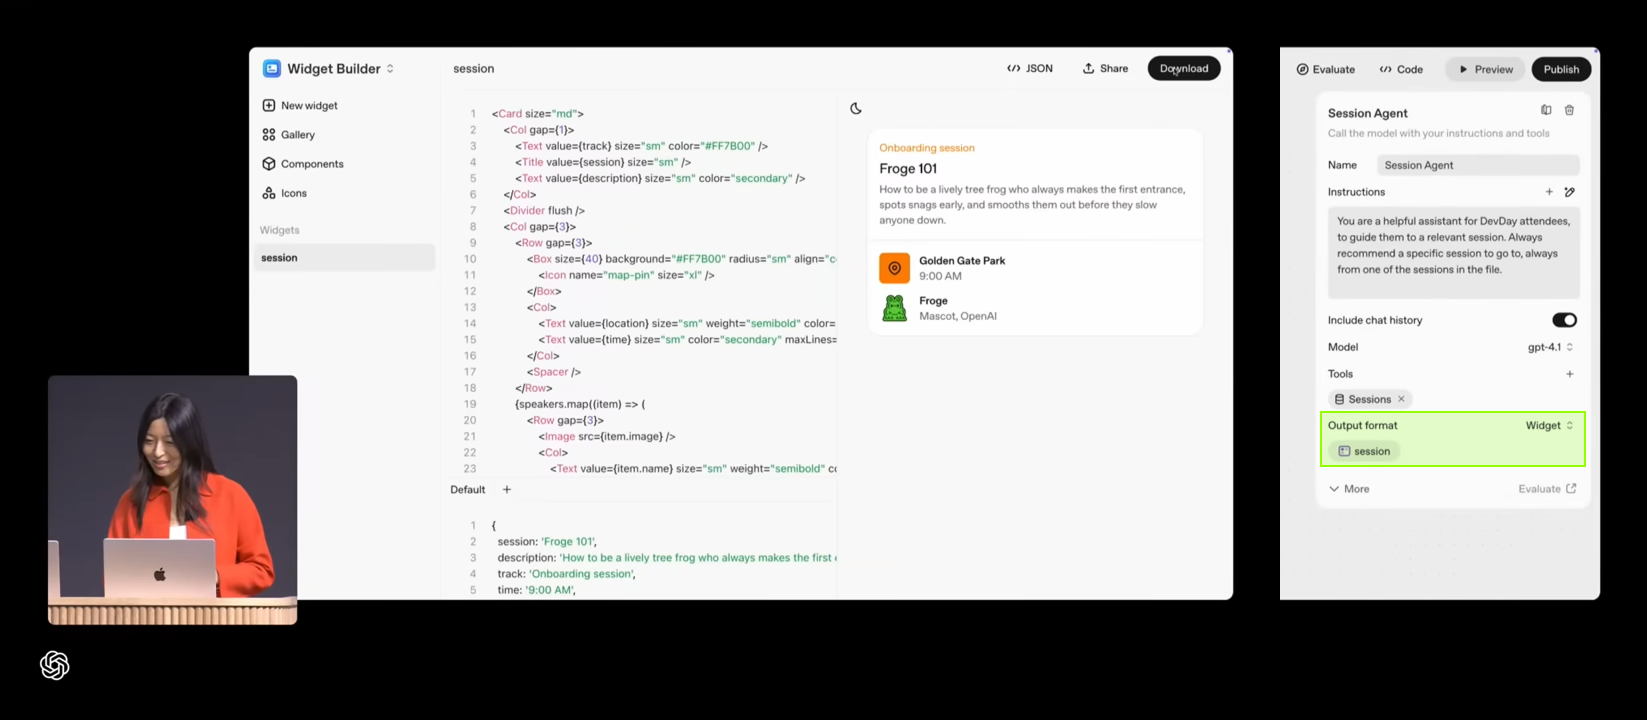Image resolution: width=1647 pixels, height=720 pixels.
Task: Click the 9:00 AM time in preview
Action: pyautogui.click(x=940, y=276)
